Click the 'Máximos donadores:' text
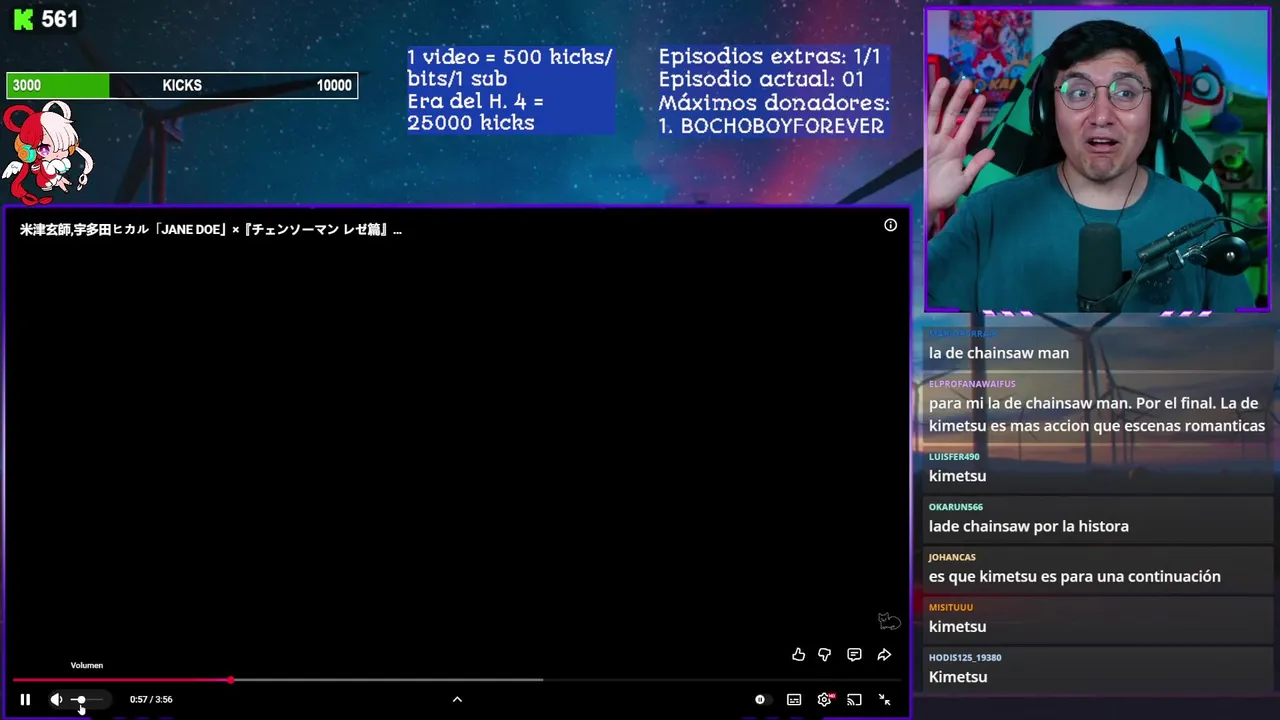 point(774,103)
